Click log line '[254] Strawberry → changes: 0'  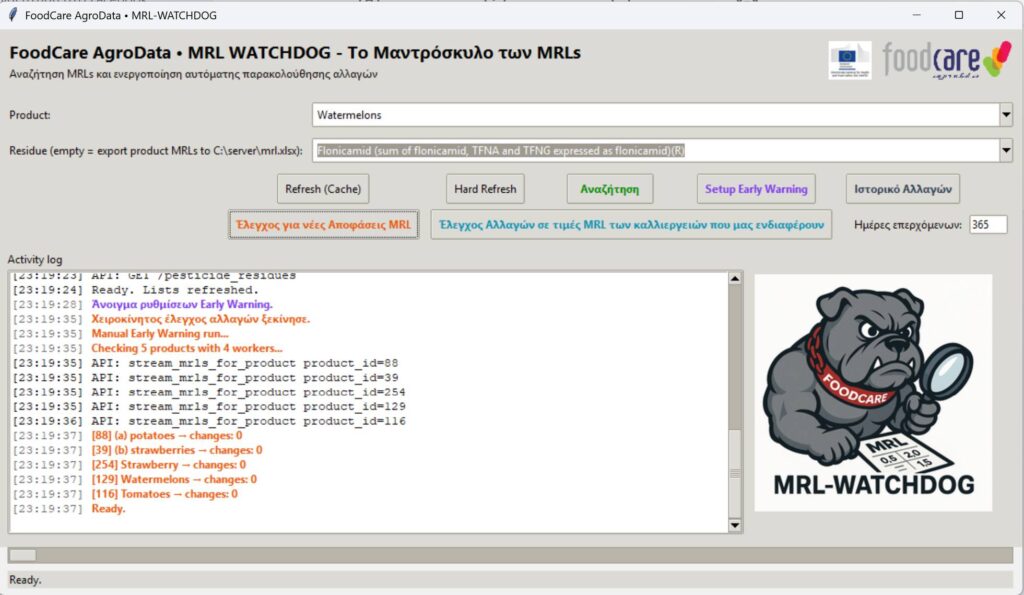point(168,464)
